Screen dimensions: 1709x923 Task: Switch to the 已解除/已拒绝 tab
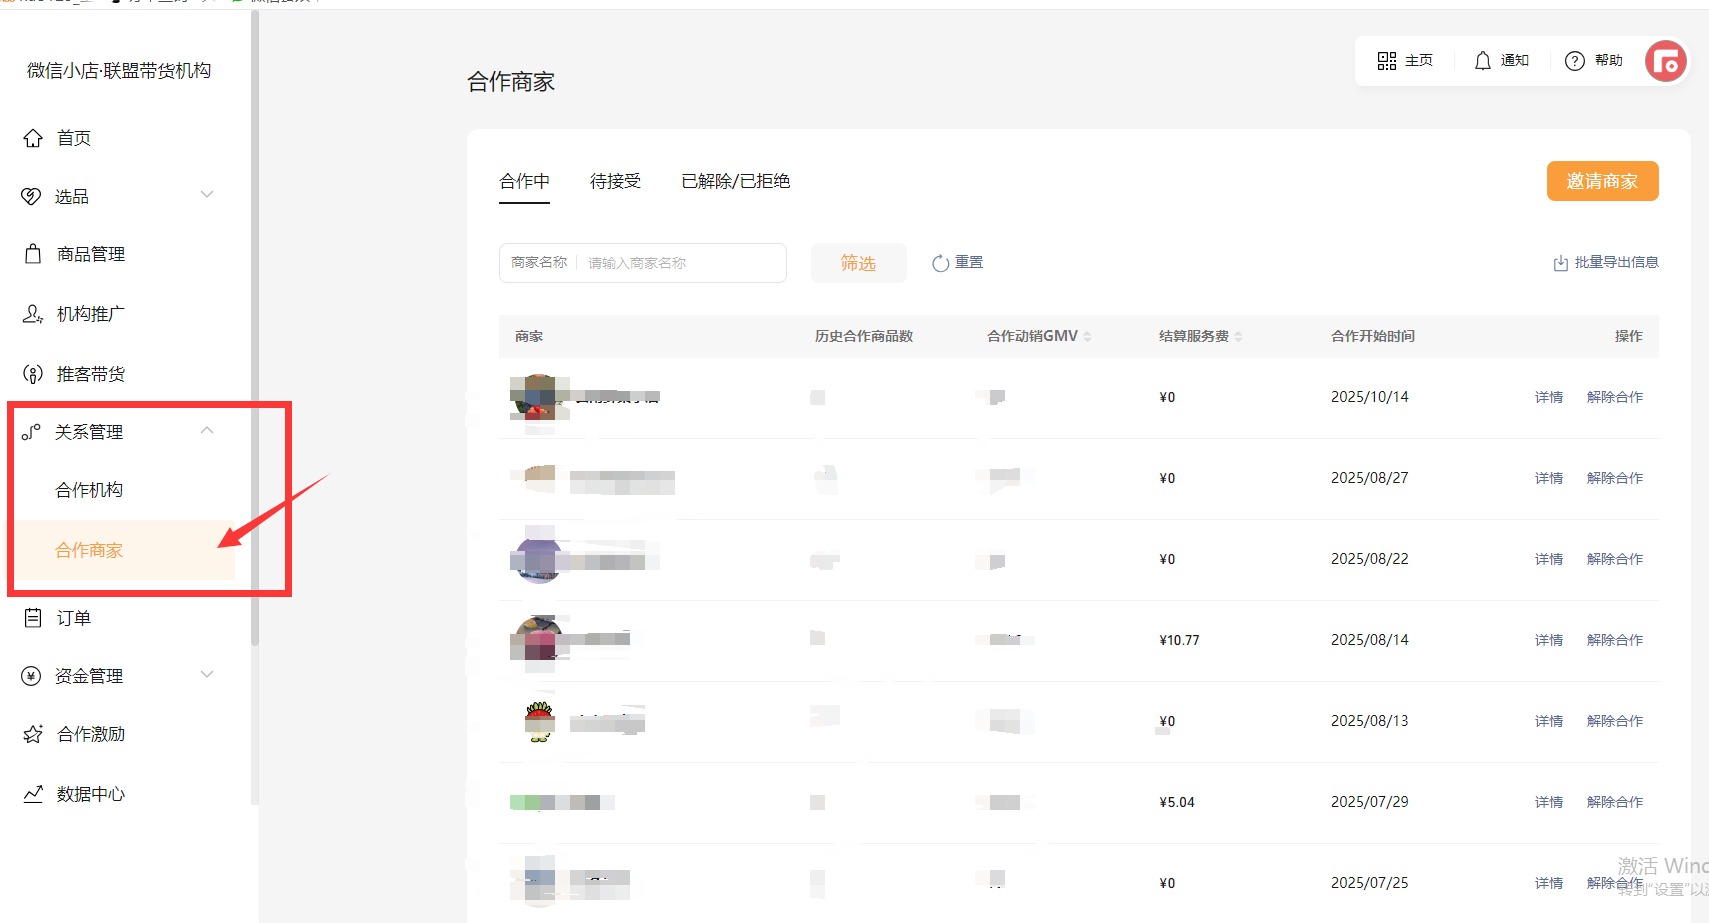click(735, 181)
